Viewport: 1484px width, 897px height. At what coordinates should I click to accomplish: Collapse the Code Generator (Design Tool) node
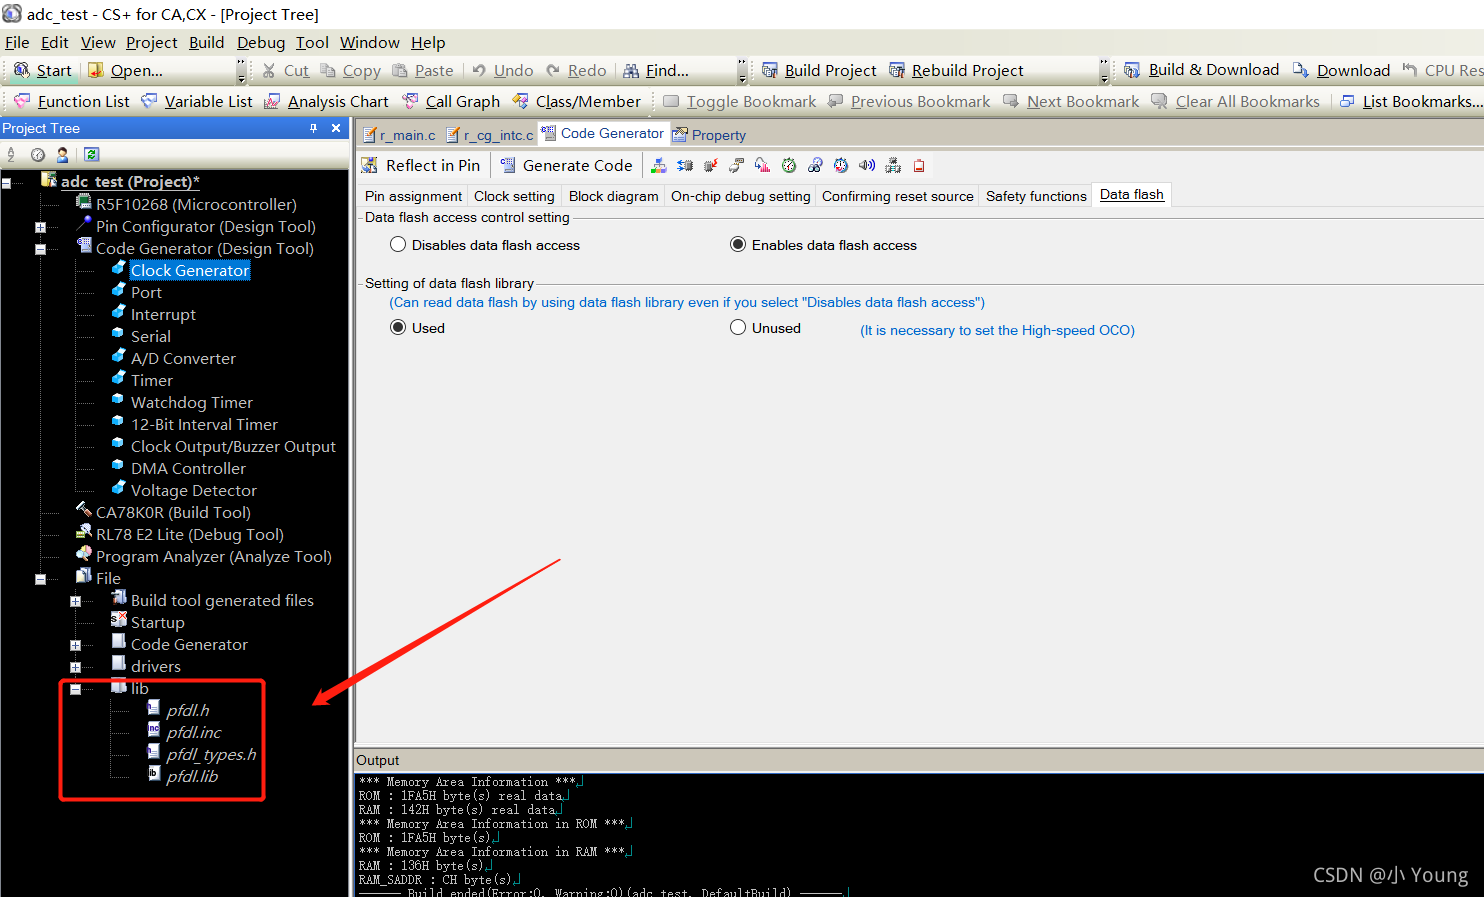(40, 249)
